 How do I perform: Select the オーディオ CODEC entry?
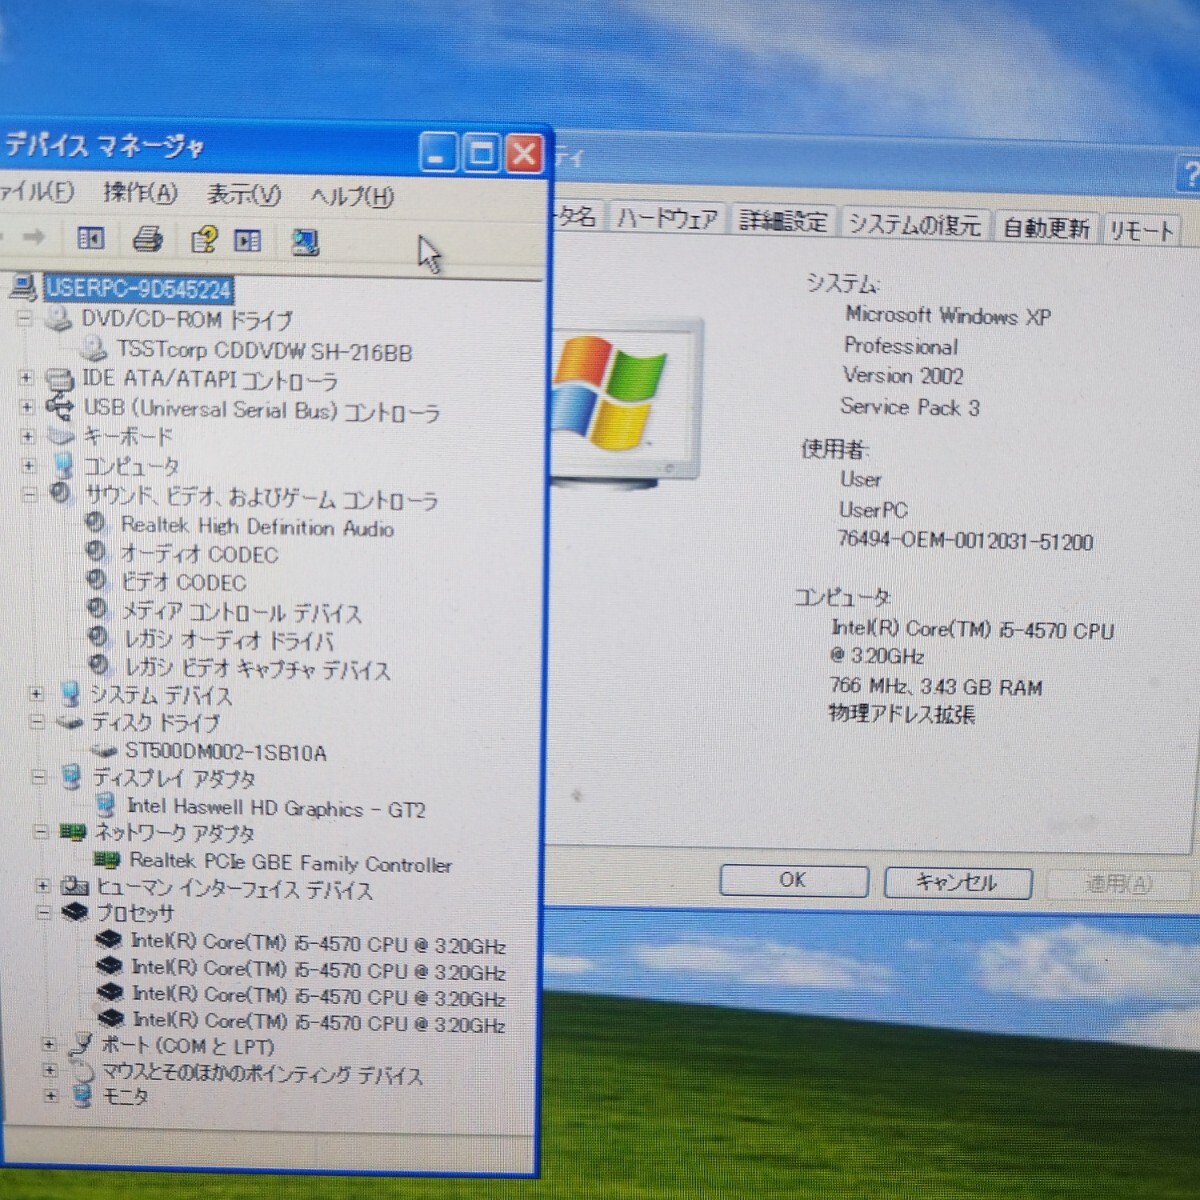pyautogui.click(x=199, y=554)
